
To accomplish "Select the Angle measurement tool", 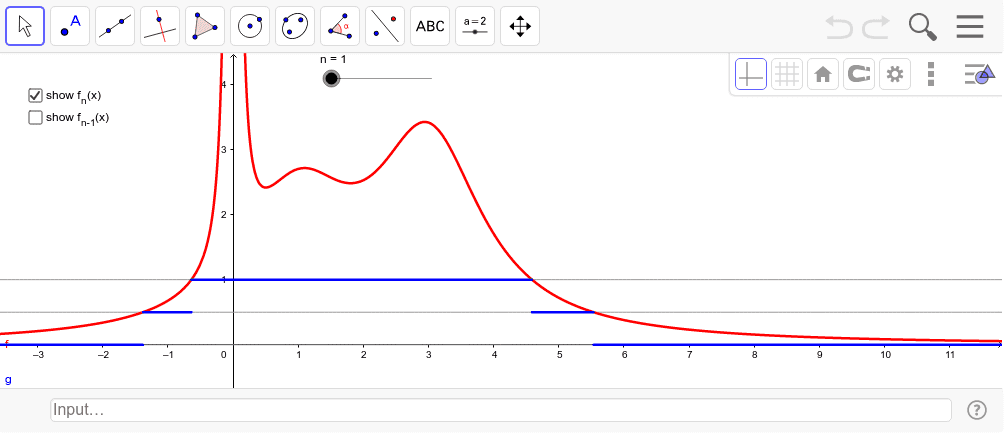I will coord(340,26).
